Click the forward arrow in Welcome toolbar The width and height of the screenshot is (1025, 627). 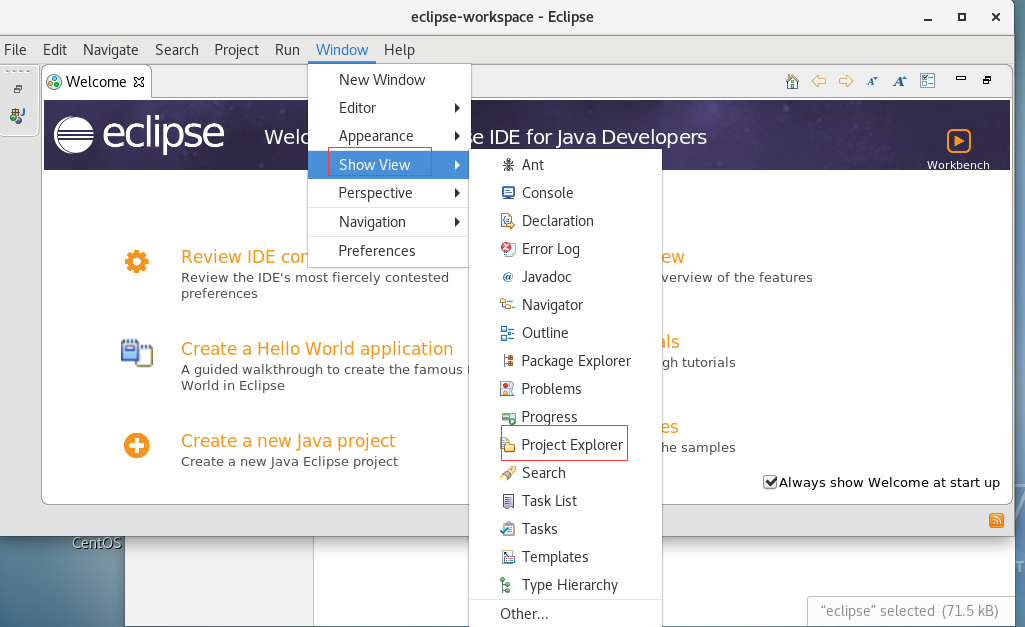[x=846, y=81]
